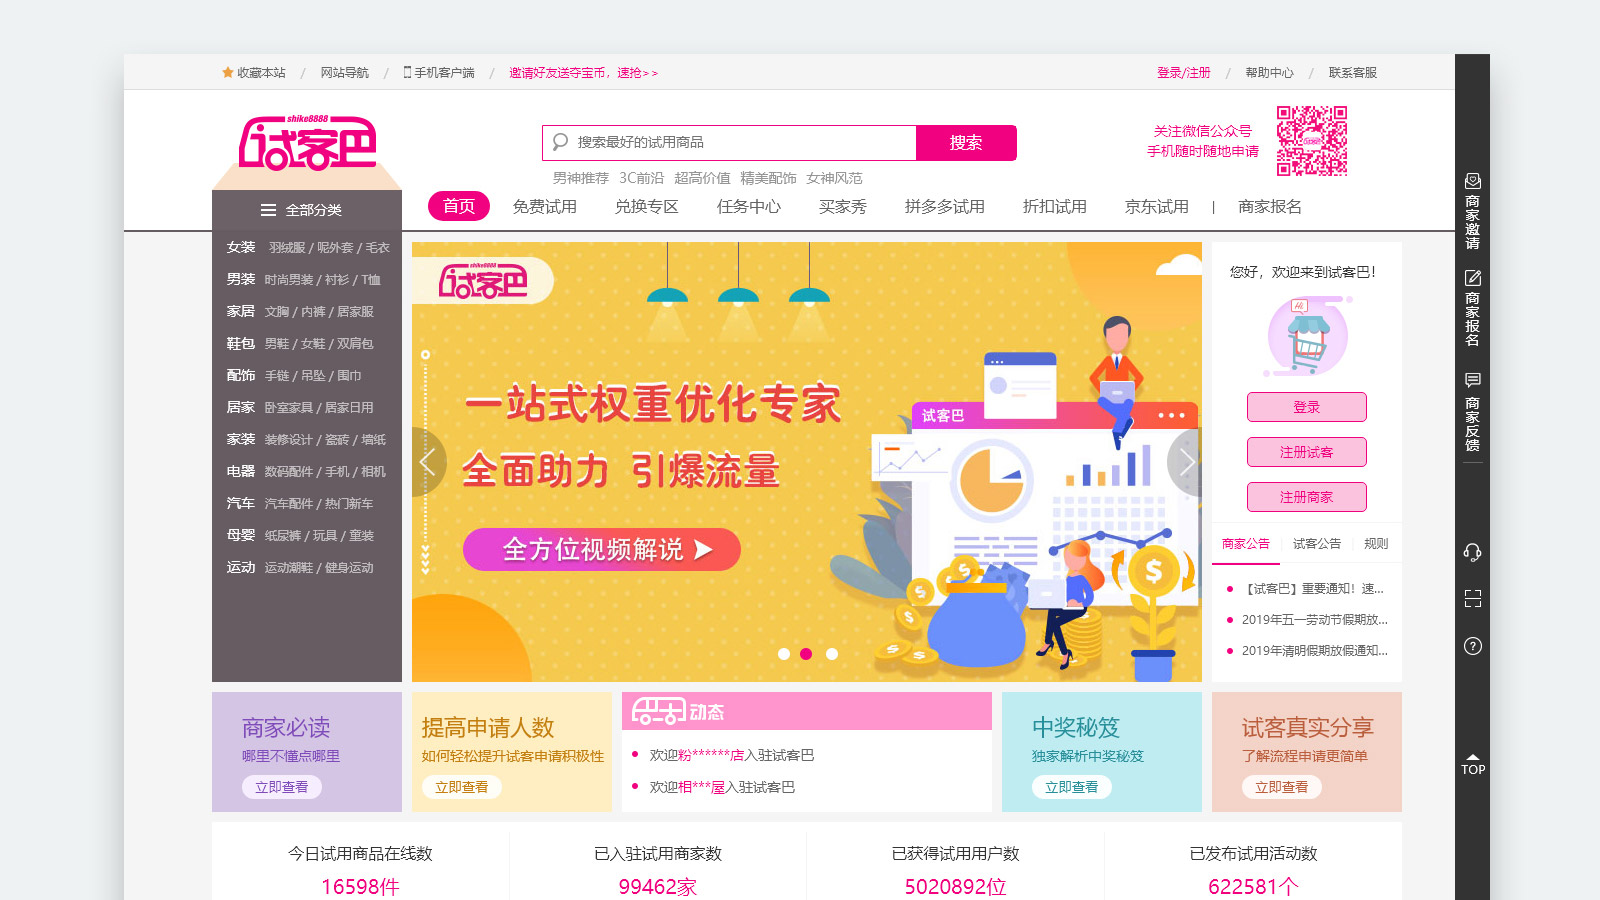1600x900 pixels.
Task: Click the 注册试客 button
Action: click(x=1306, y=452)
